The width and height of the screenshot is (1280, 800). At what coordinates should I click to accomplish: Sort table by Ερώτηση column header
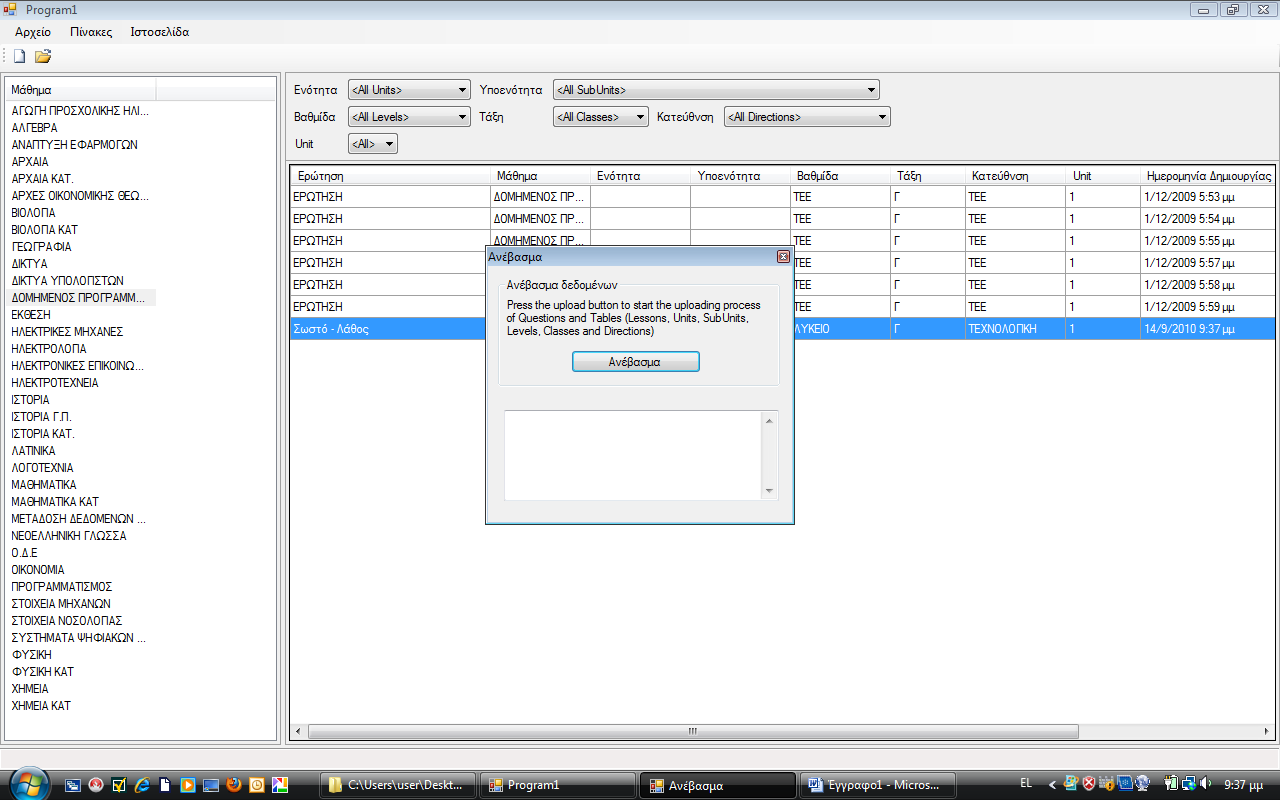[x=390, y=176]
